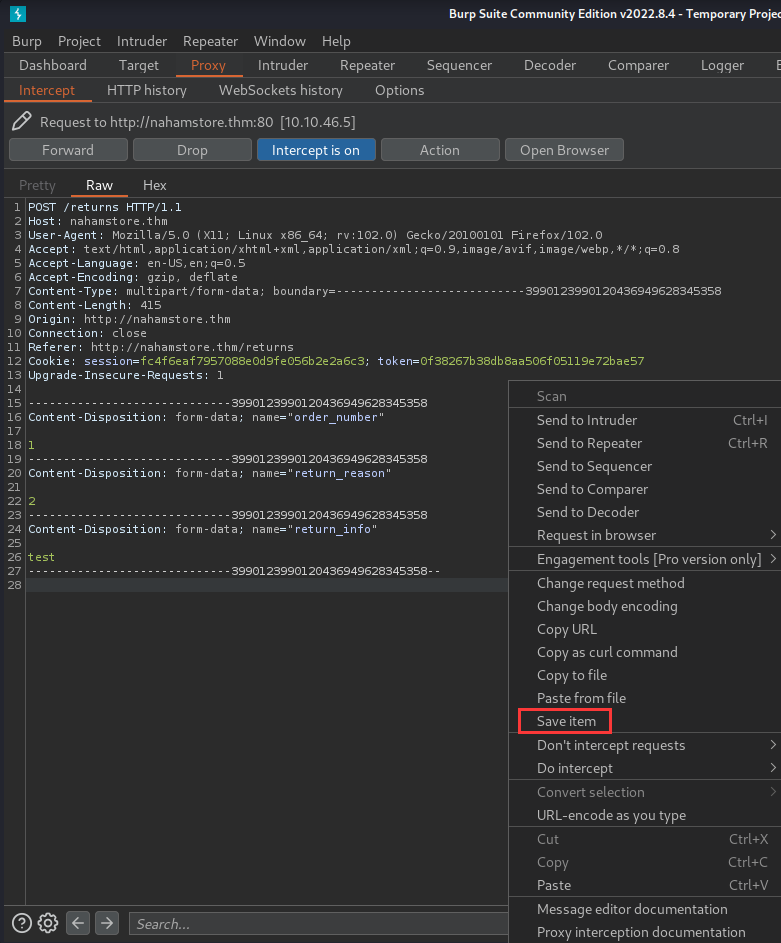Go to previous match with left arrow
Viewport: 781px width, 943px height.
click(x=78, y=923)
